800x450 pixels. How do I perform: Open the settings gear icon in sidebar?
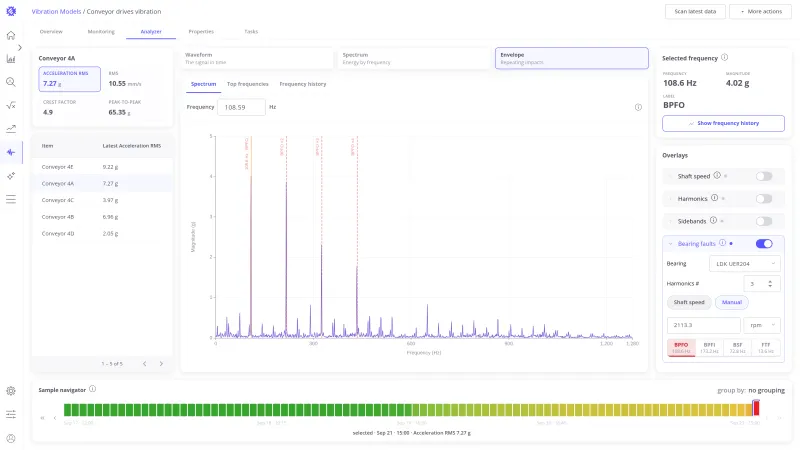pos(11,391)
